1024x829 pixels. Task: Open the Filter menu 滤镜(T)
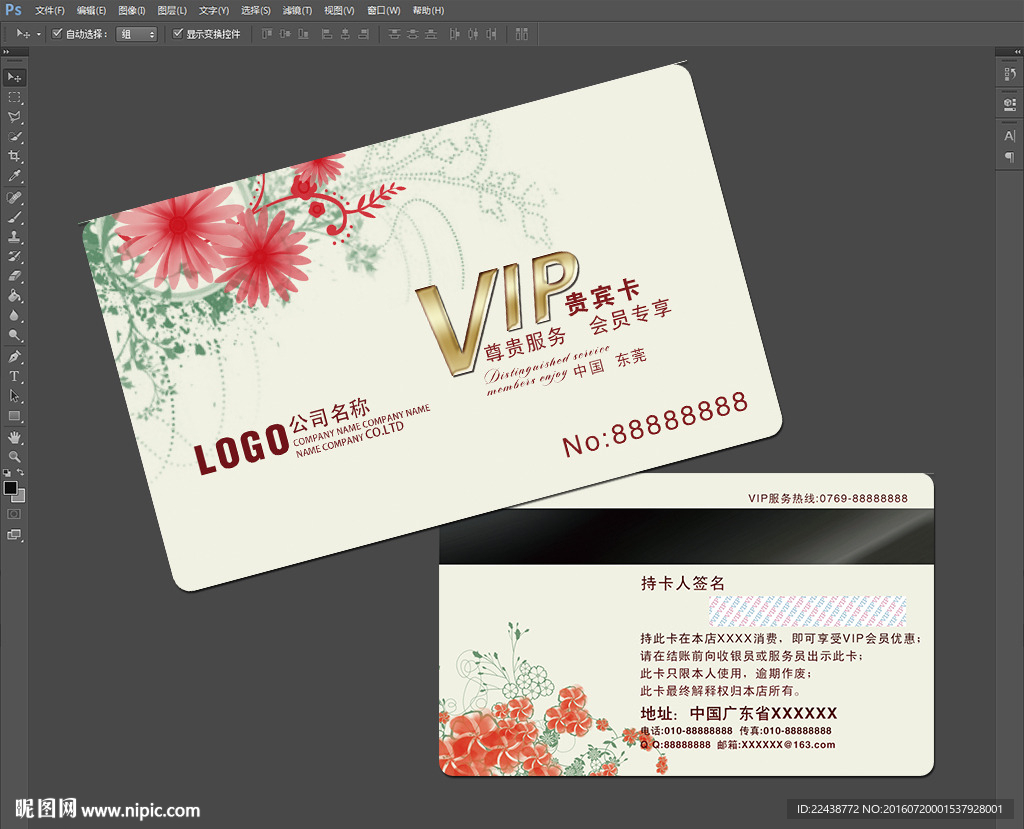coord(297,10)
